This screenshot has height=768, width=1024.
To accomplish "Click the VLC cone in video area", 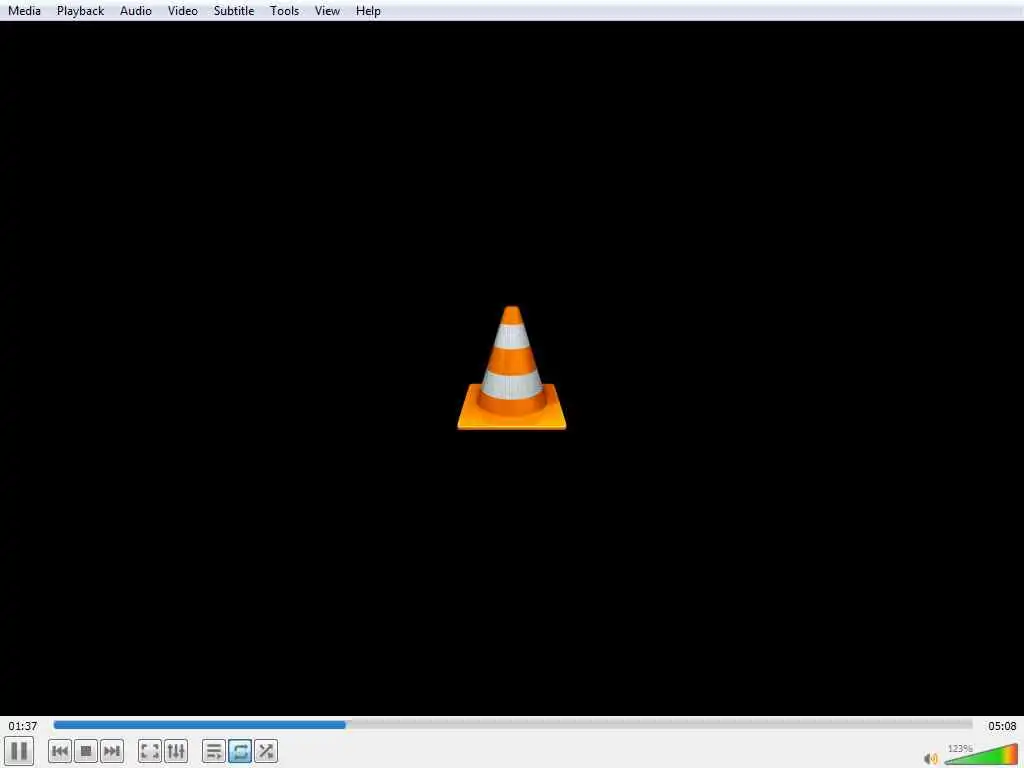I will [x=511, y=368].
